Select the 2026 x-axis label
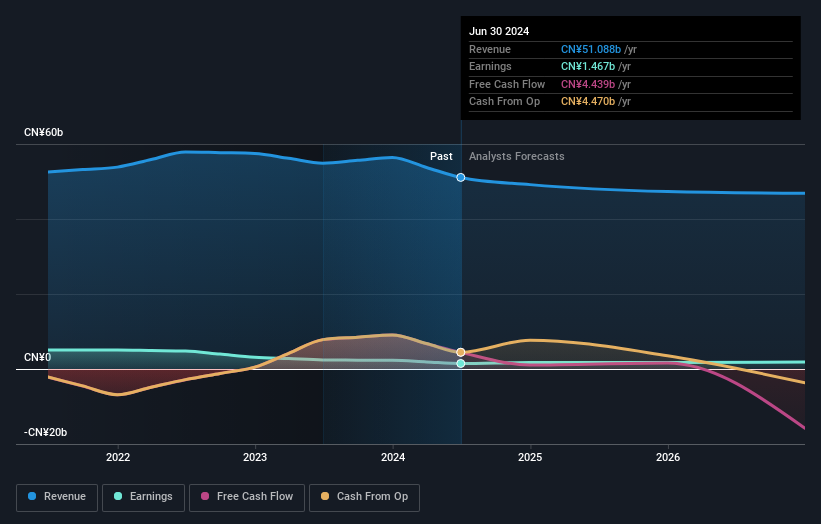The height and width of the screenshot is (524, 821). [x=668, y=457]
